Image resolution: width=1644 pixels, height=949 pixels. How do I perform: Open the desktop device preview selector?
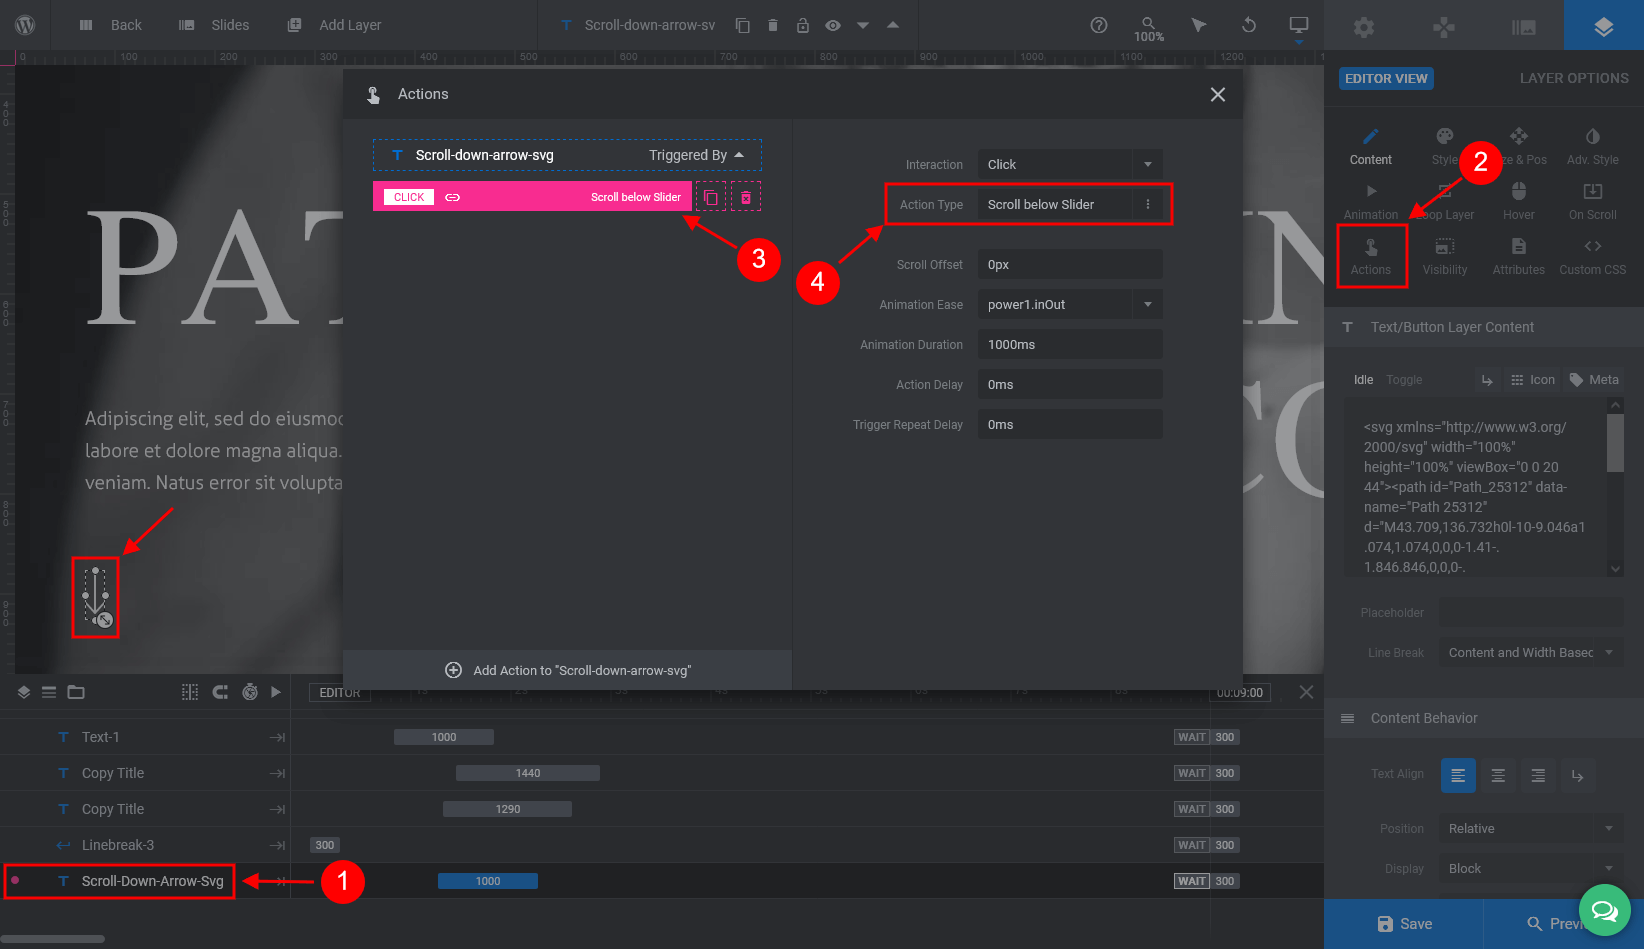click(1299, 26)
